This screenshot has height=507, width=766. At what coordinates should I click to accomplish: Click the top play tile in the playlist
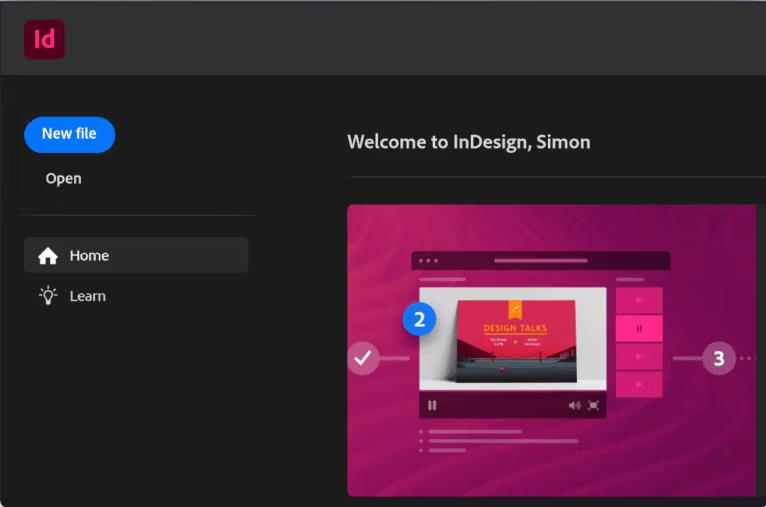click(639, 300)
